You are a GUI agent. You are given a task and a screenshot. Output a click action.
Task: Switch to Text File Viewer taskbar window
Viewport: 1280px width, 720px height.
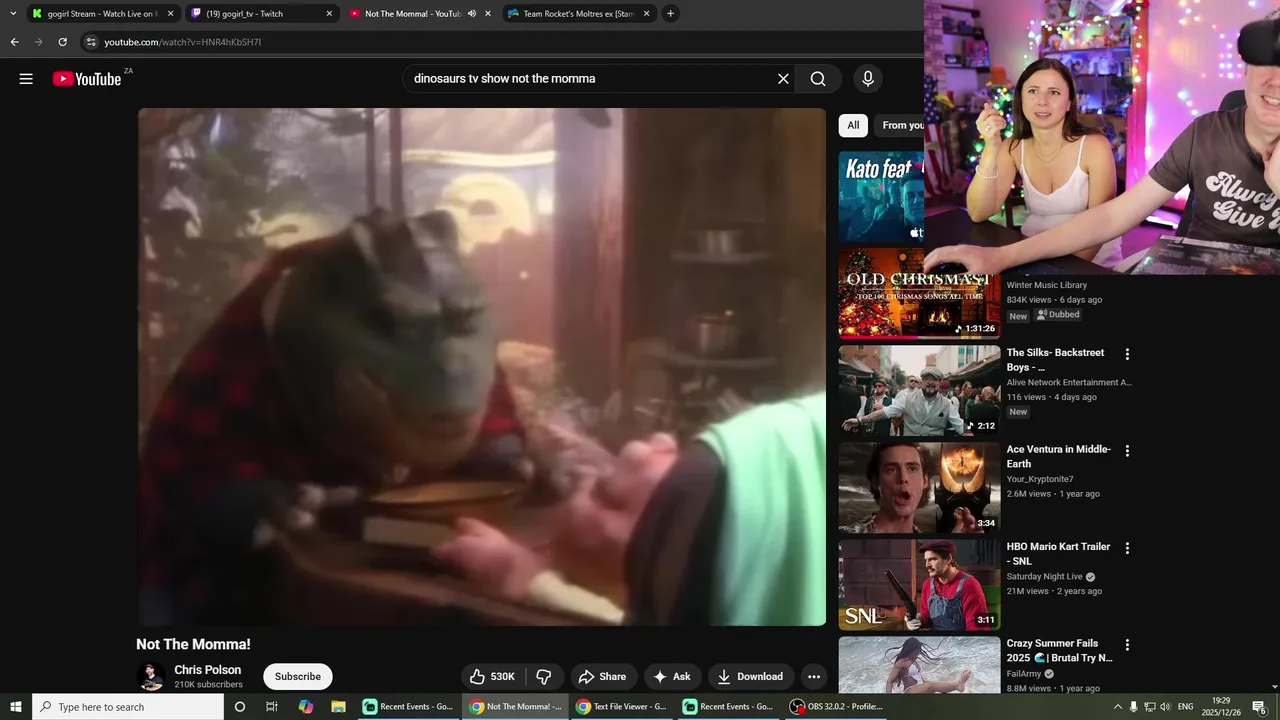point(621,707)
